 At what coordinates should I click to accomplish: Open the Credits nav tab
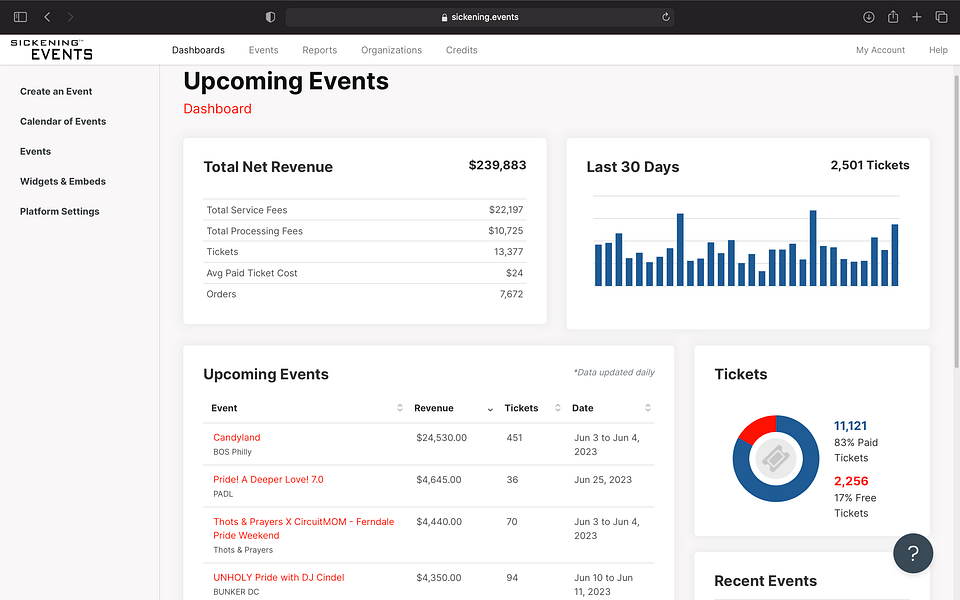(x=462, y=50)
